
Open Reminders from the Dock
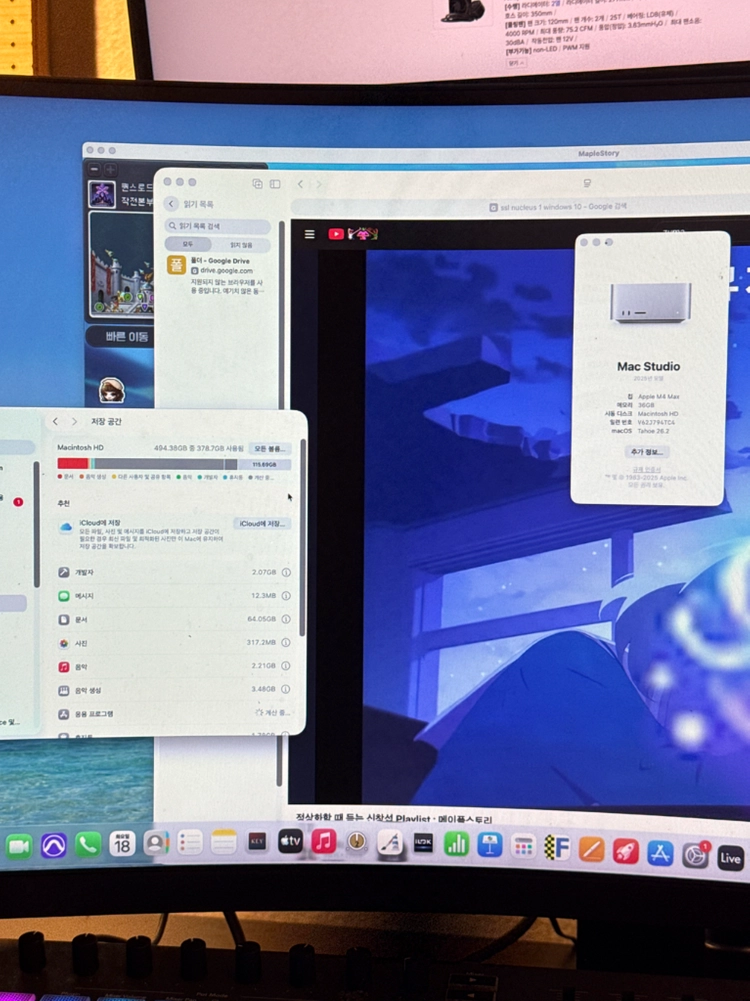click(190, 843)
